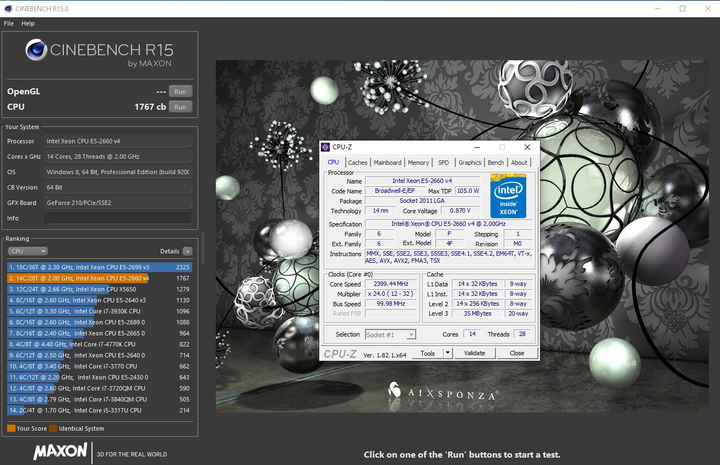Run the OpenGL benchmark
720x465 pixels.
point(180,91)
